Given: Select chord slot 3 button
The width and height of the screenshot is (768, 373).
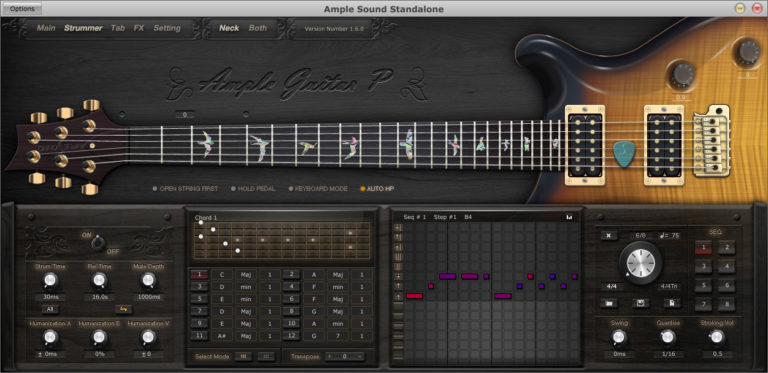Looking at the screenshot, I should pos(199,287).
